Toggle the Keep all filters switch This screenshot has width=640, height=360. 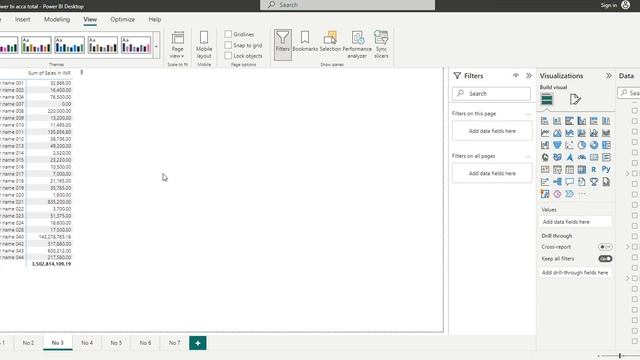[605, 259]
